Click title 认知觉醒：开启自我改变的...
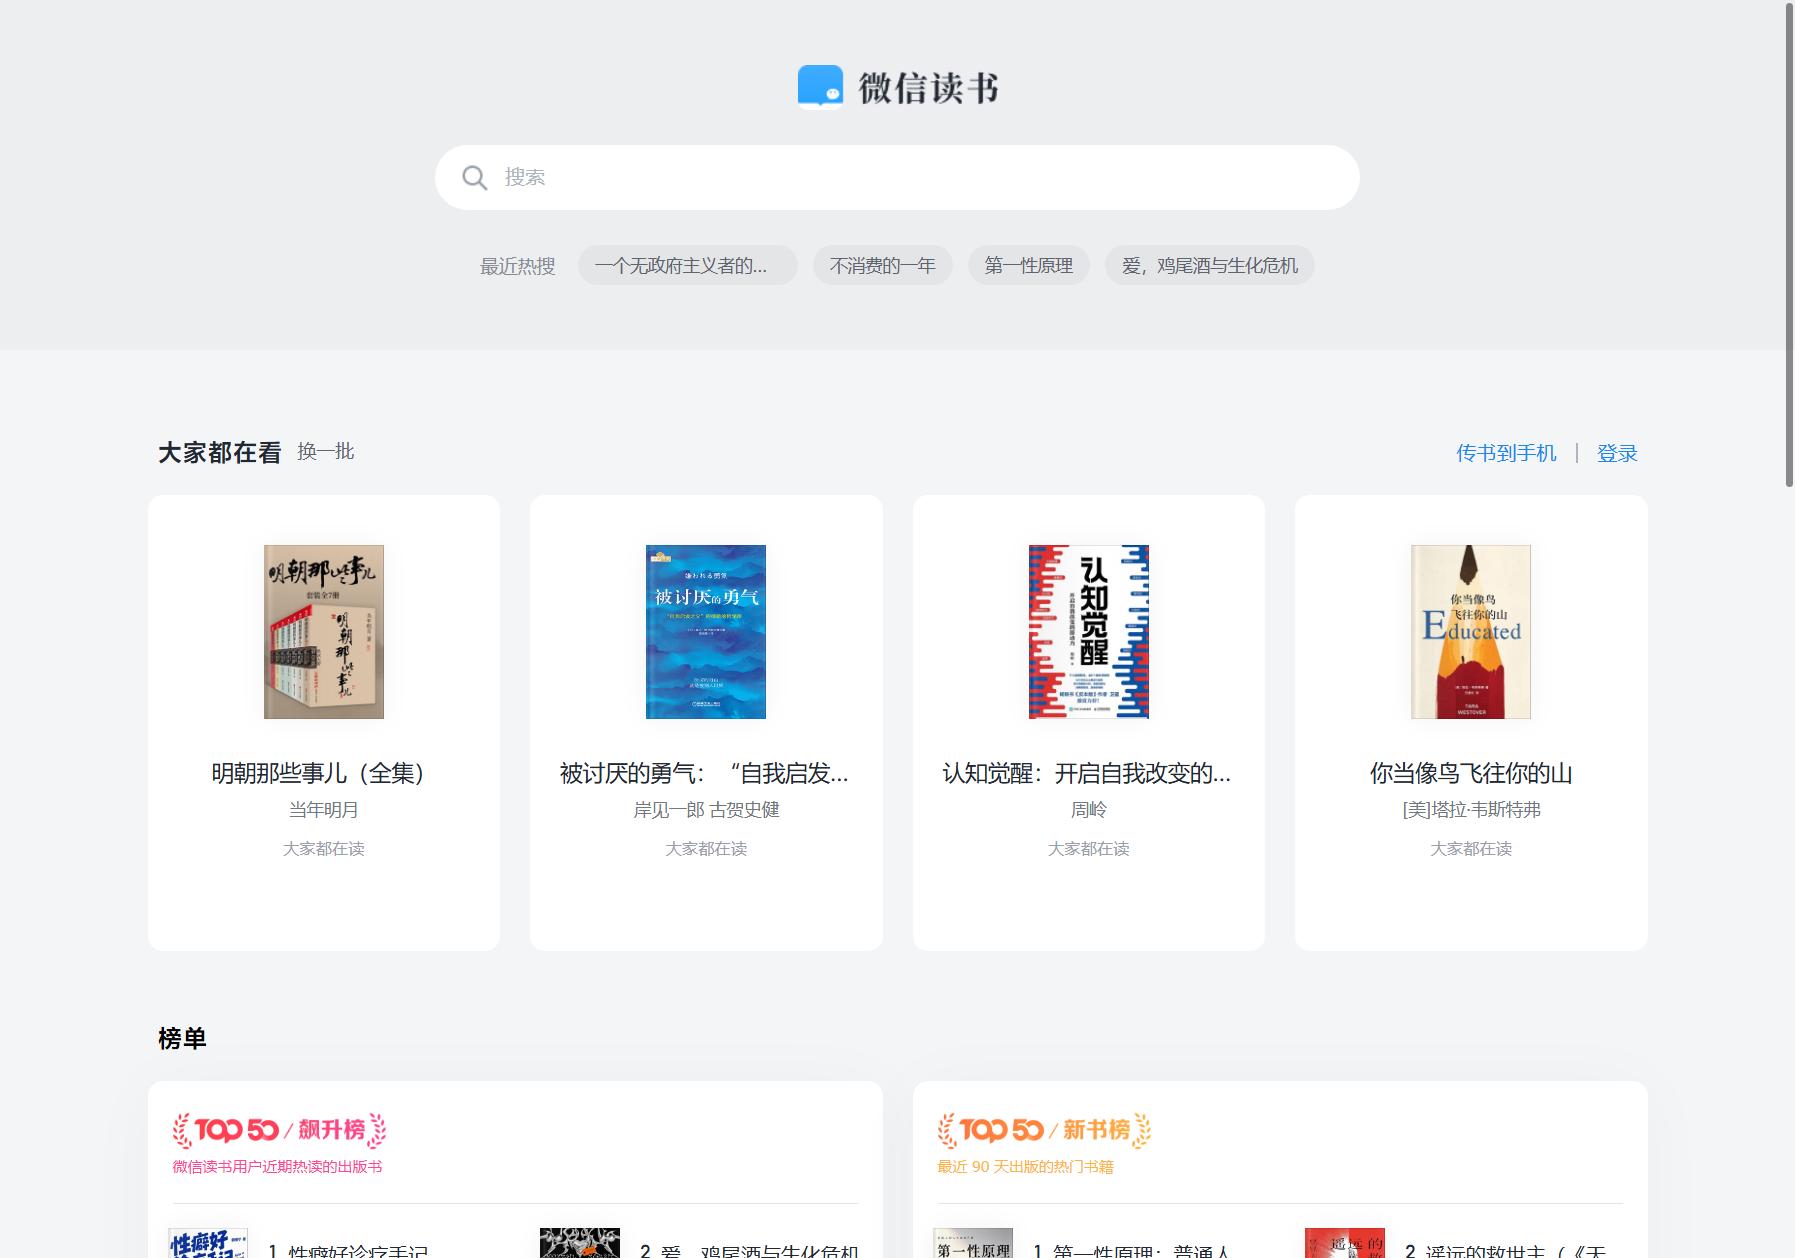1795x1258 pixels. point(1087,773)
